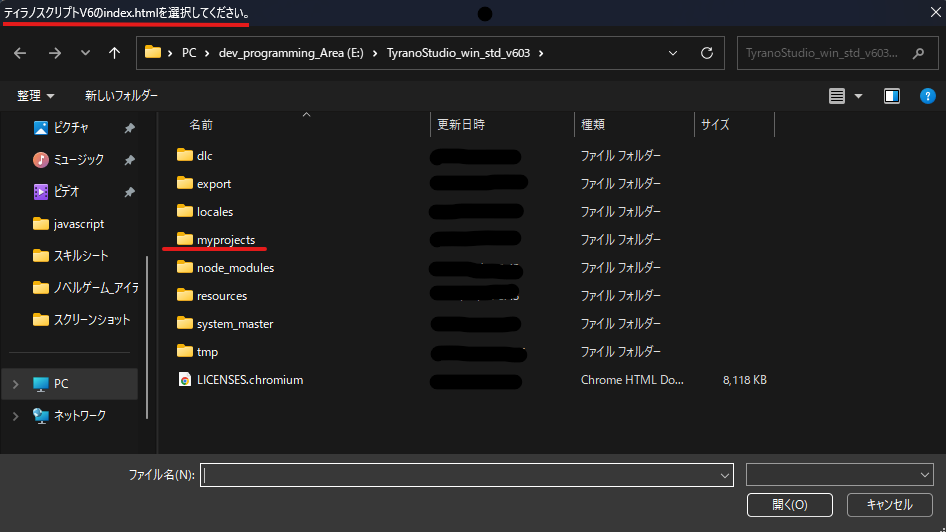Open the file type filter dropdown
The image size is (946, 532).
839,475
